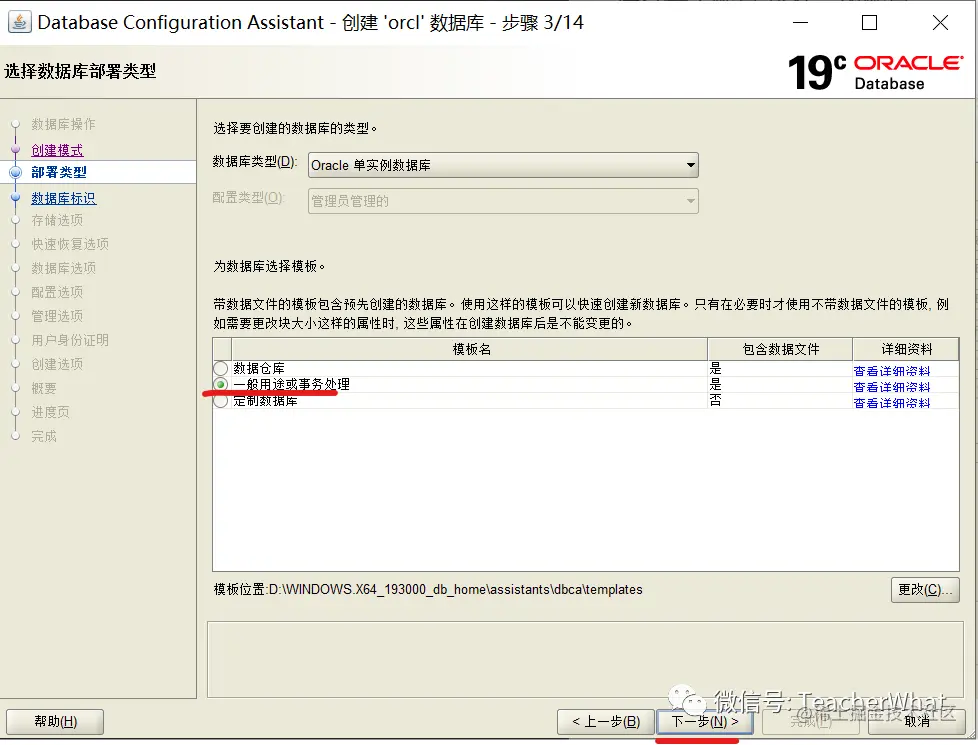Go back with 上一步(B) button

point(606,722)
